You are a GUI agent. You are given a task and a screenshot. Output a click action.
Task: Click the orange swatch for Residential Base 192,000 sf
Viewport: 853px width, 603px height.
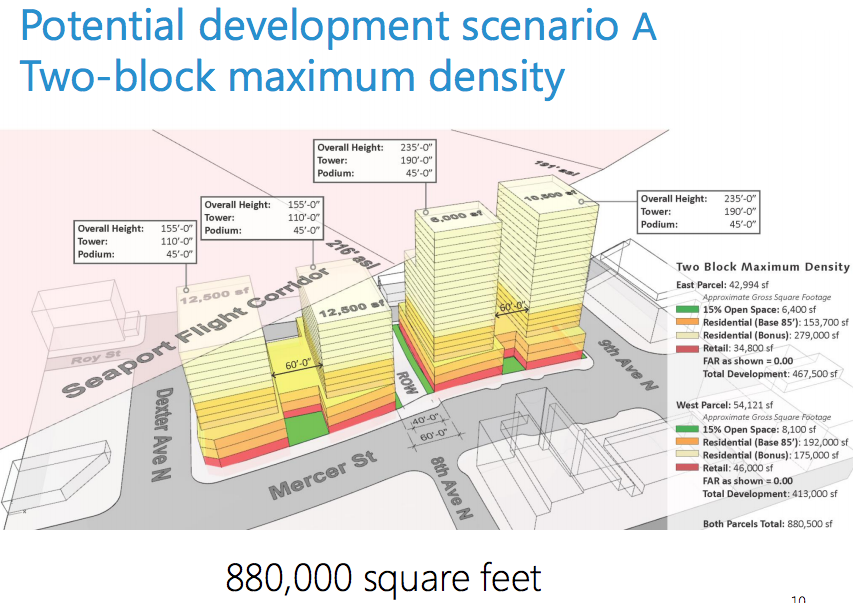coord(687,442)
